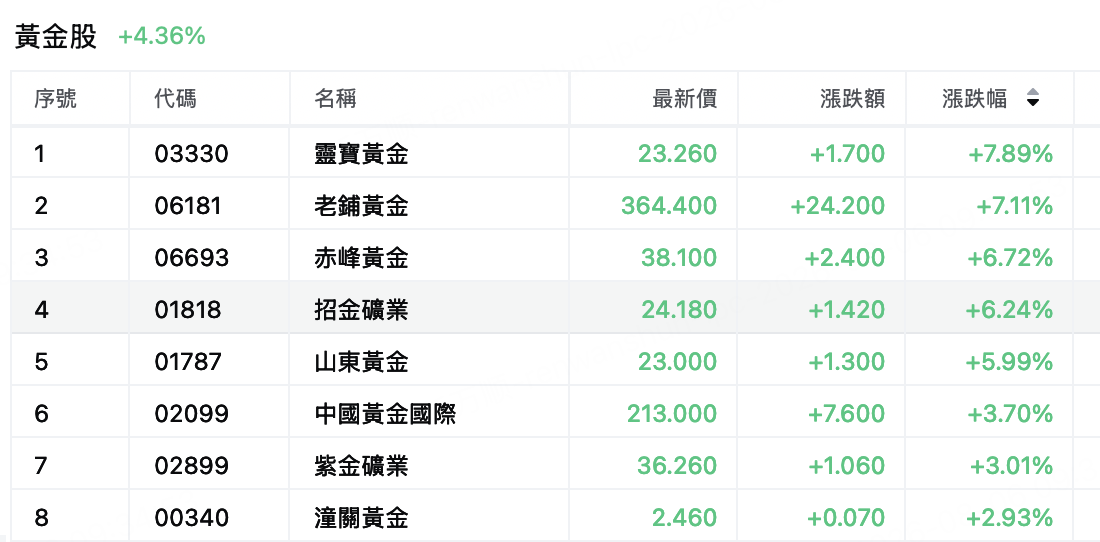Select stock code 01818

(x=187, y=309)
